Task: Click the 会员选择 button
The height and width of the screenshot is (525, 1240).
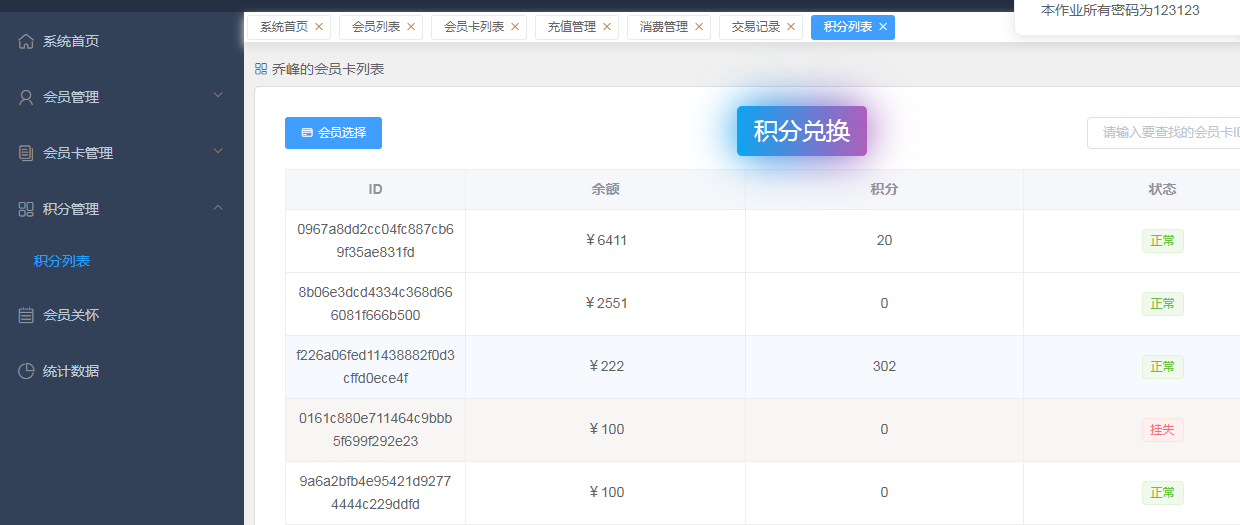Action: coord(333,133)
